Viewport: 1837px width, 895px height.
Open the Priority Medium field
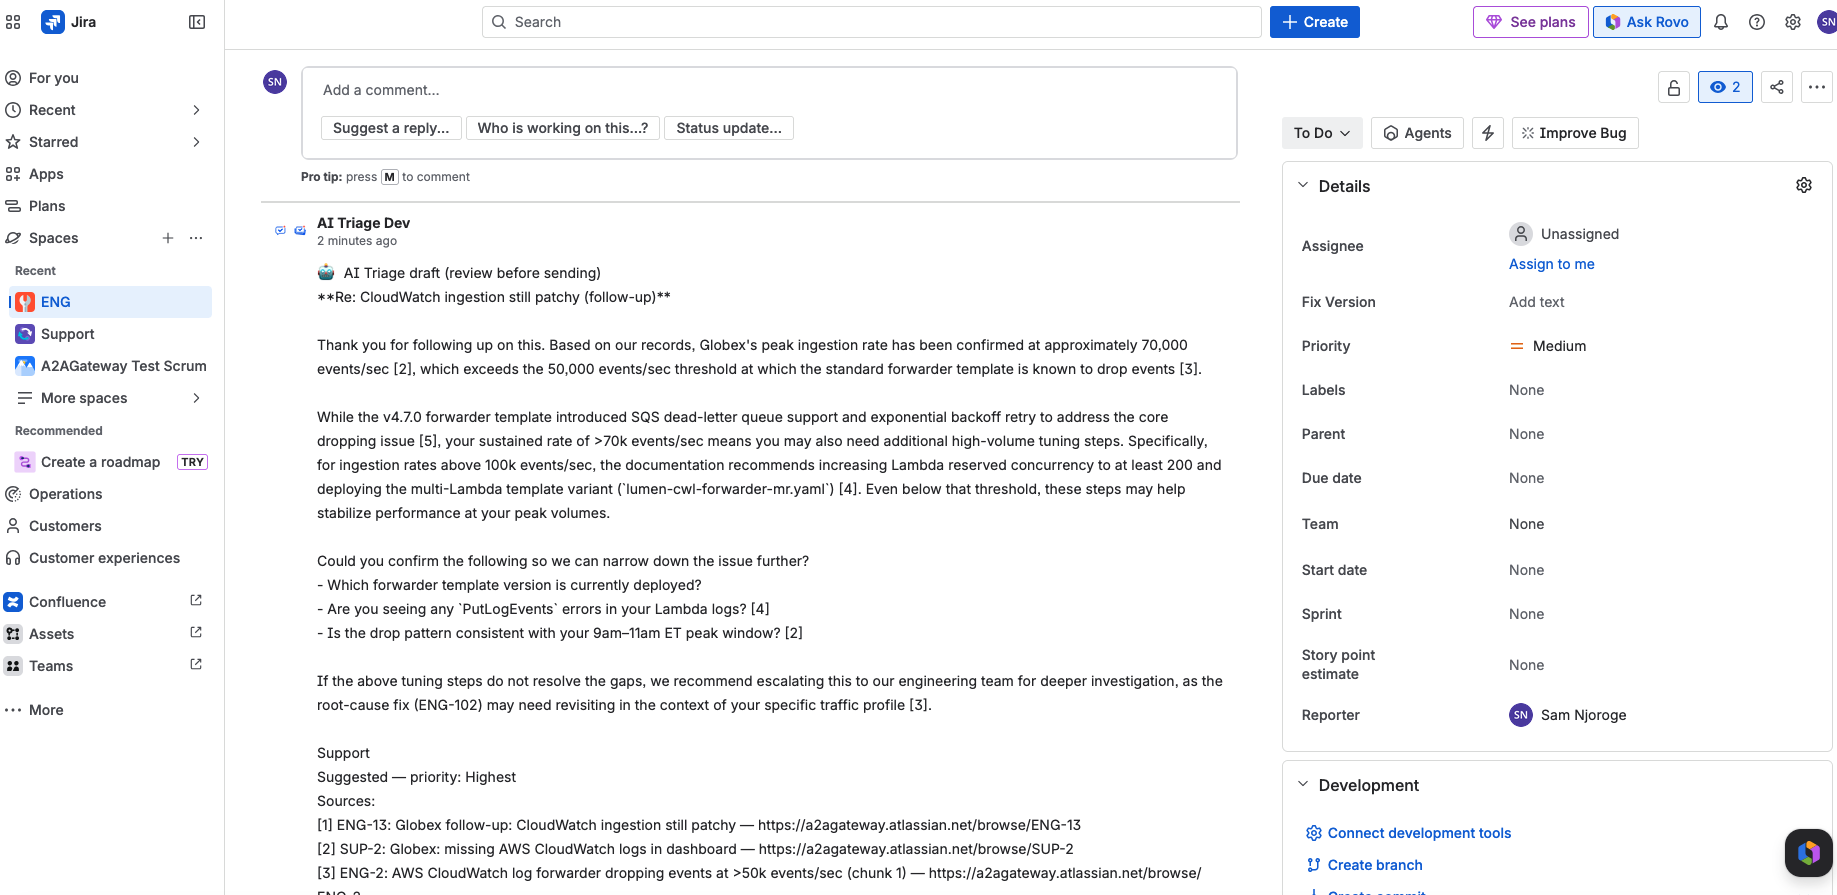[x=1548, y=346]
